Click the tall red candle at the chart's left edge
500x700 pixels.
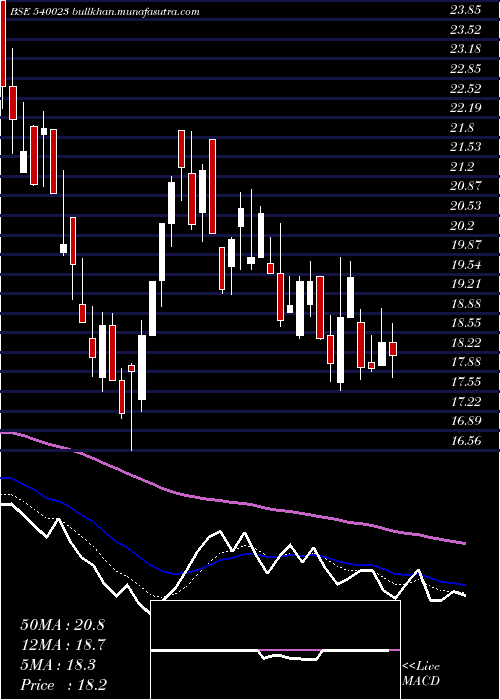tap(3, 43)
